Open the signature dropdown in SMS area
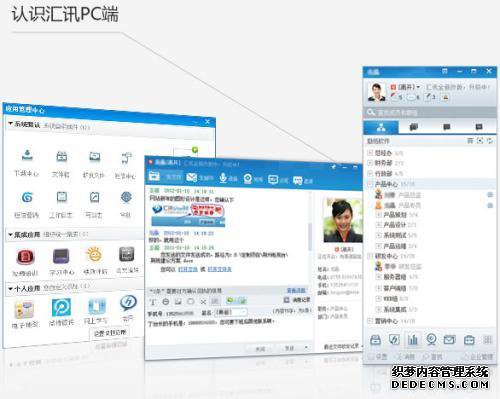The width and height of the screenshot is (500, 399). point(244,312)
